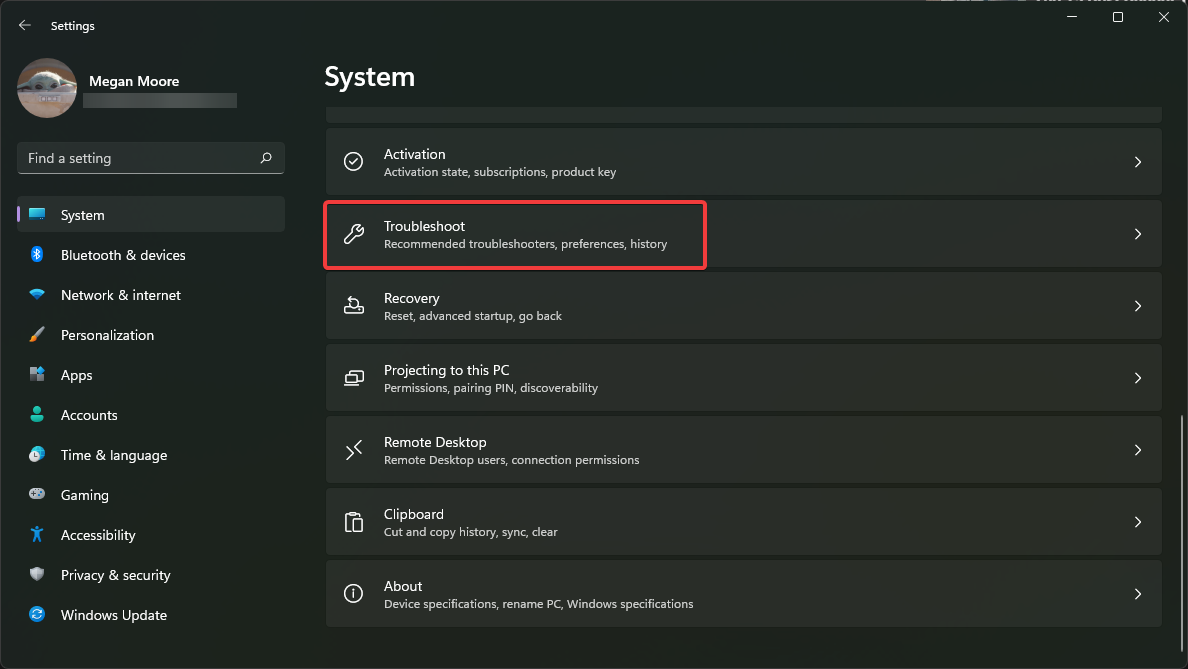Expand the Projecting to this PC entry
Image resolution: width=1188 pixels, height=669 pixels.
click(1137, 377)
